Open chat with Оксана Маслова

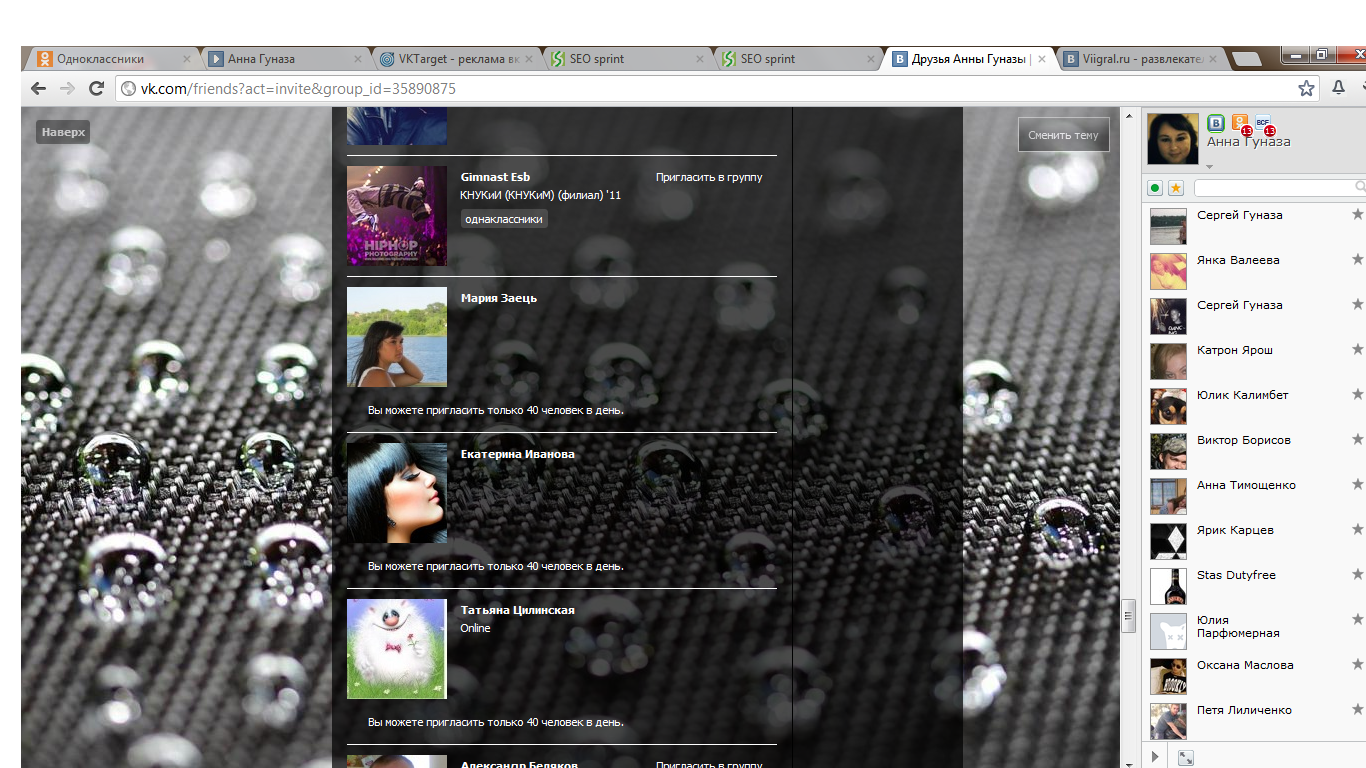tap(1245, 665)
